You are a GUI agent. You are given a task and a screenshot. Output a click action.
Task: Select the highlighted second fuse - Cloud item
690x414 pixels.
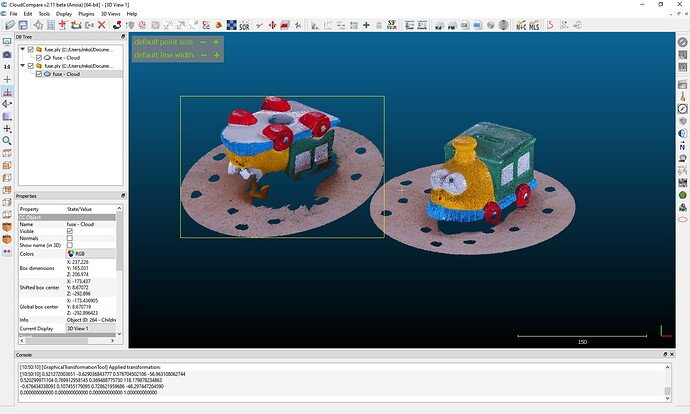coord(66,74)
